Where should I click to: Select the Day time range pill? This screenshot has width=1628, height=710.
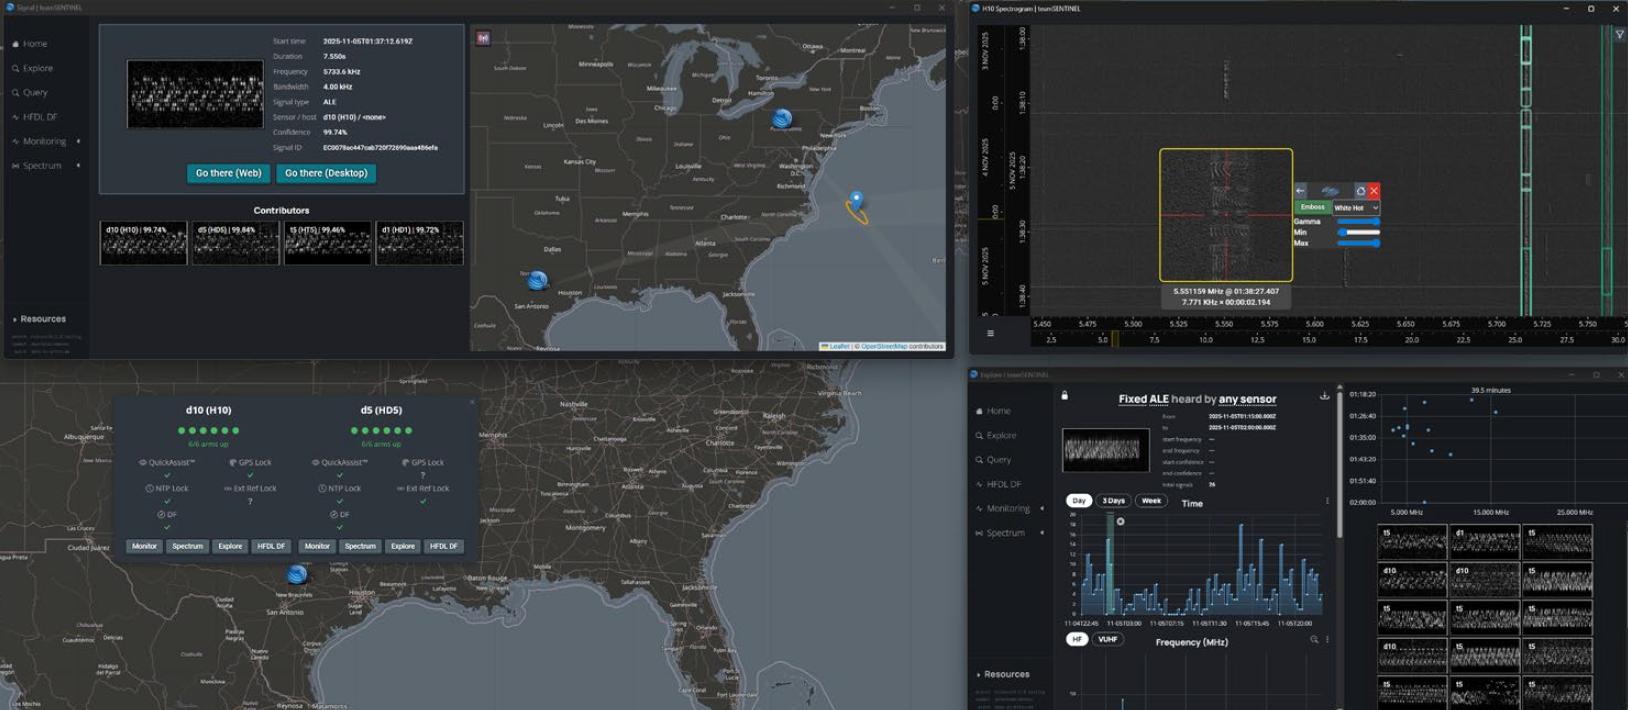tap(1078, 501)
